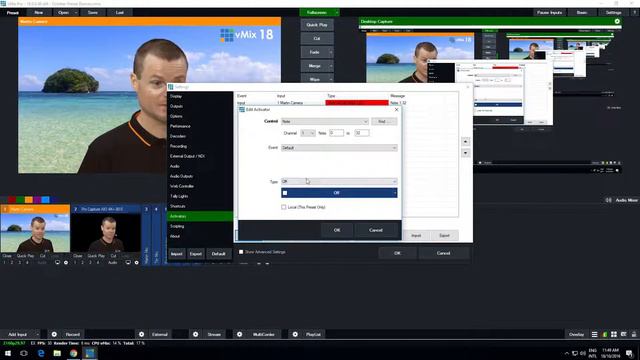
Task: Open Type dropdown in Edit Activator
Action: 339,181
